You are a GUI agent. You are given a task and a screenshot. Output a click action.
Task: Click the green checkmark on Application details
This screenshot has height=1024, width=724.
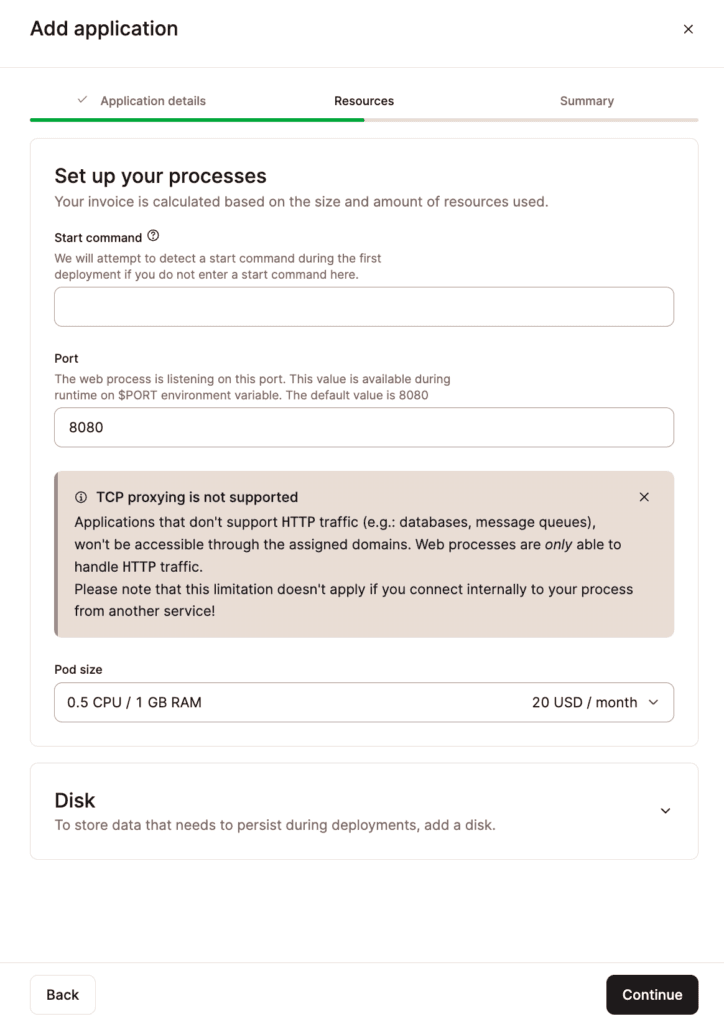point(82,101)
